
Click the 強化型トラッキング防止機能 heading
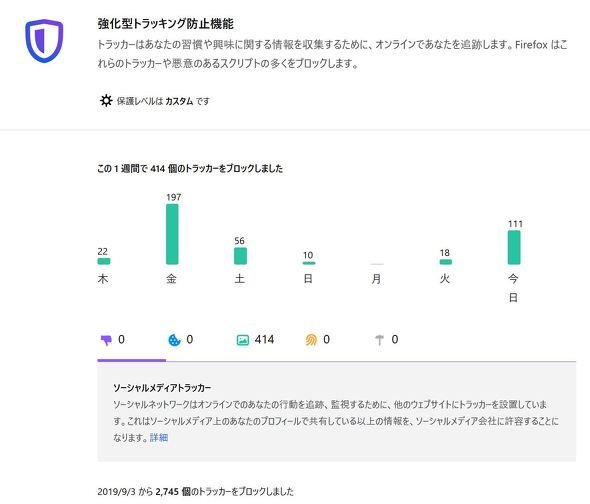(166, 24)
